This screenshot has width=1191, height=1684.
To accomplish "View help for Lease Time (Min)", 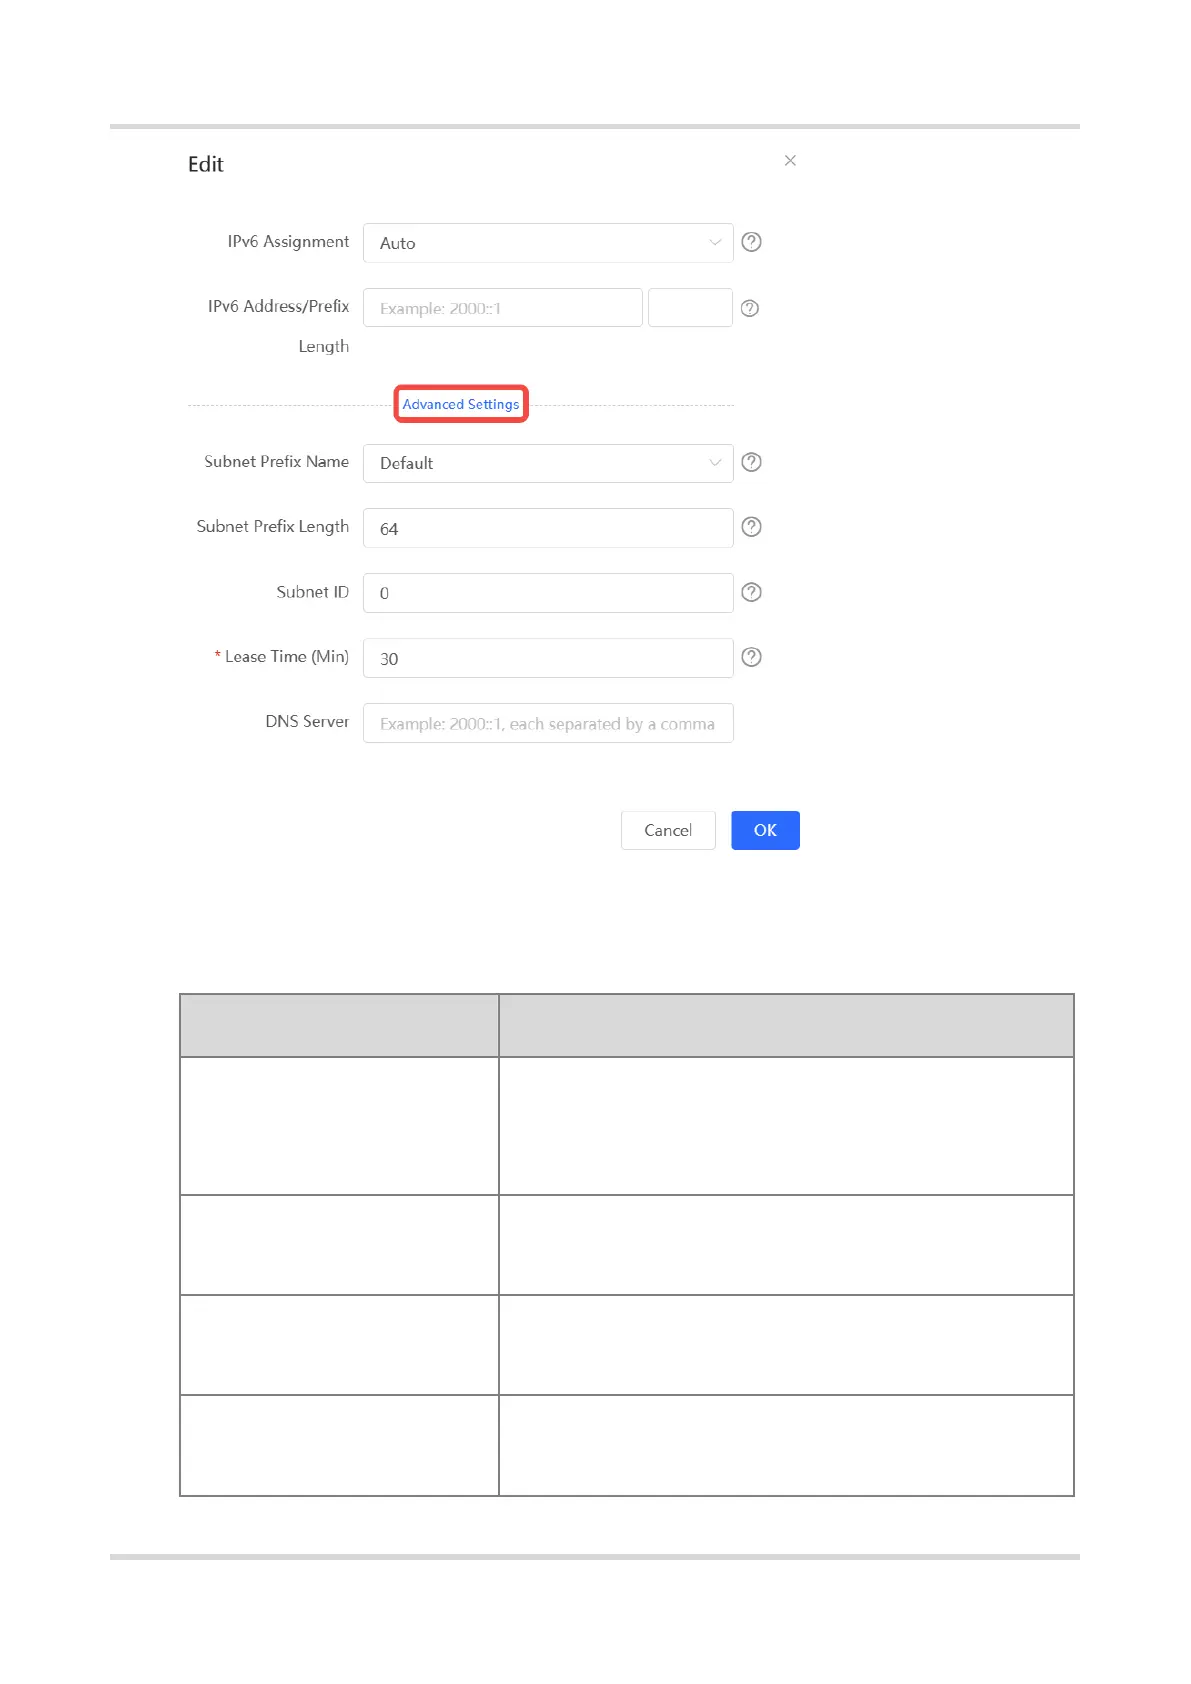I will tap(751, 657).
